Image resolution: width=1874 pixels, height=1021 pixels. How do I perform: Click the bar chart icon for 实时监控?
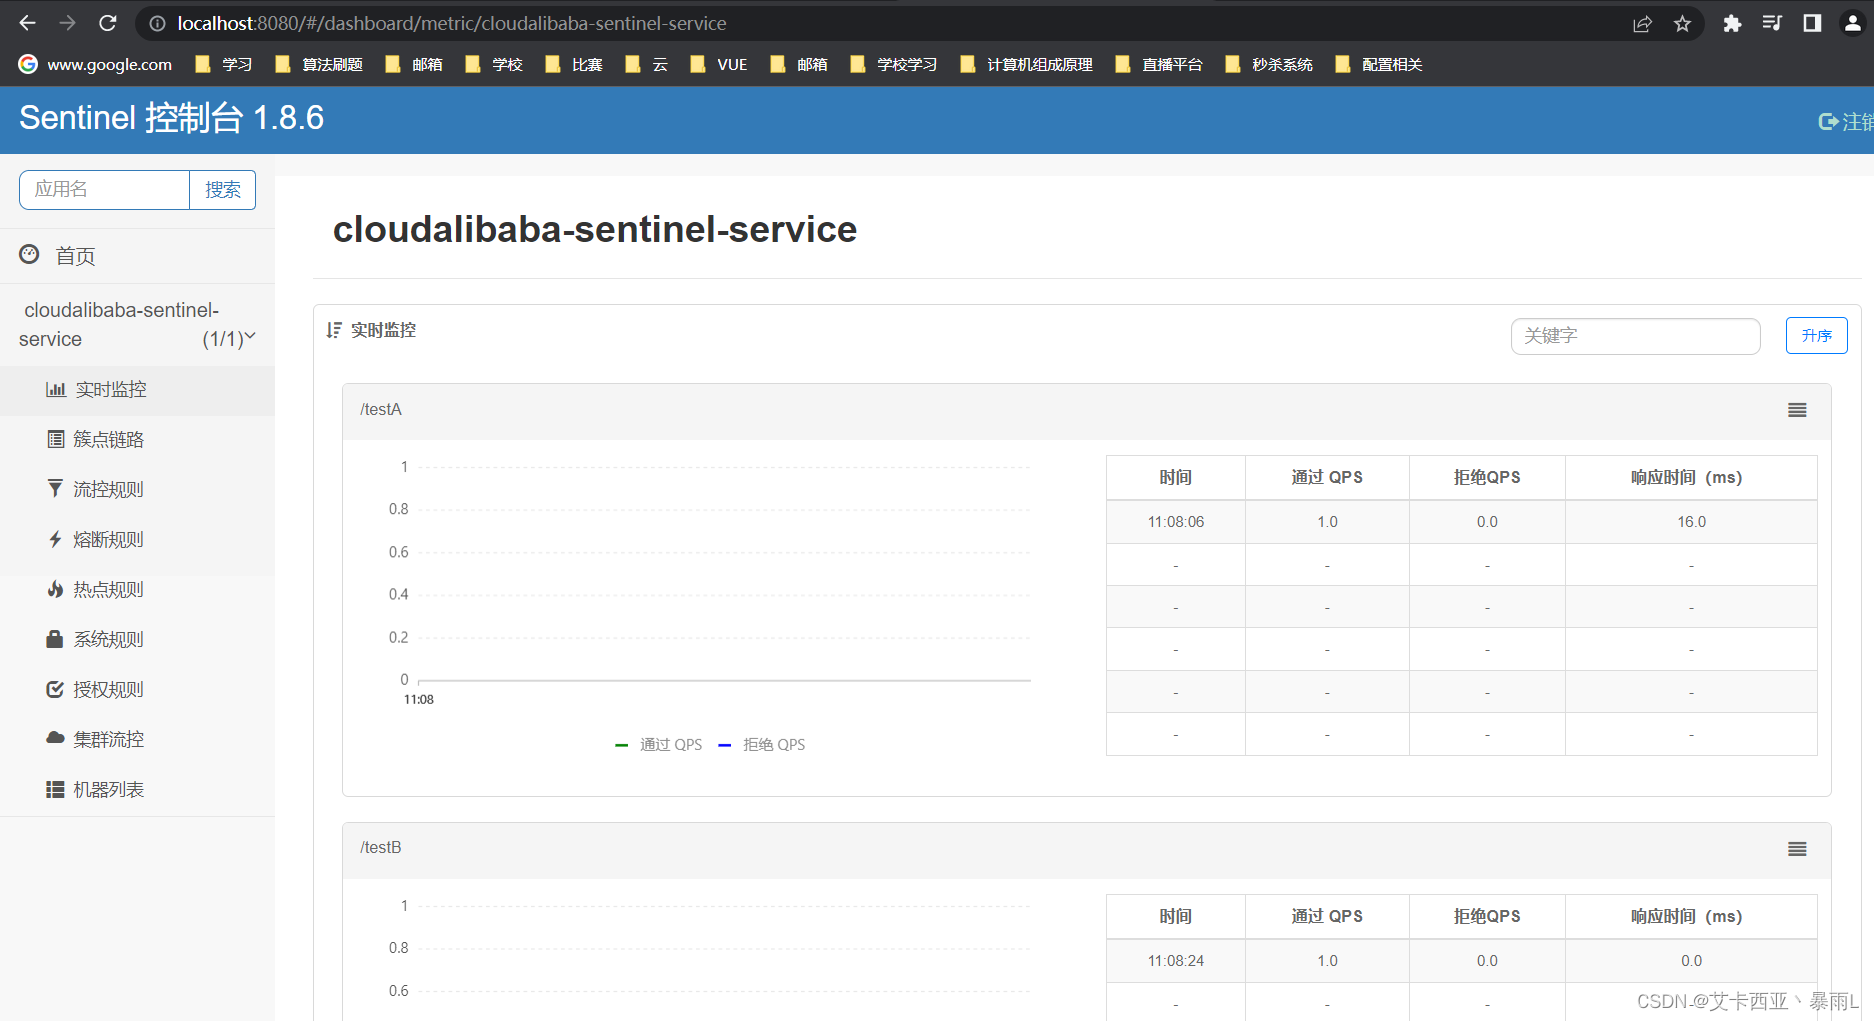[x=56, y=389]
